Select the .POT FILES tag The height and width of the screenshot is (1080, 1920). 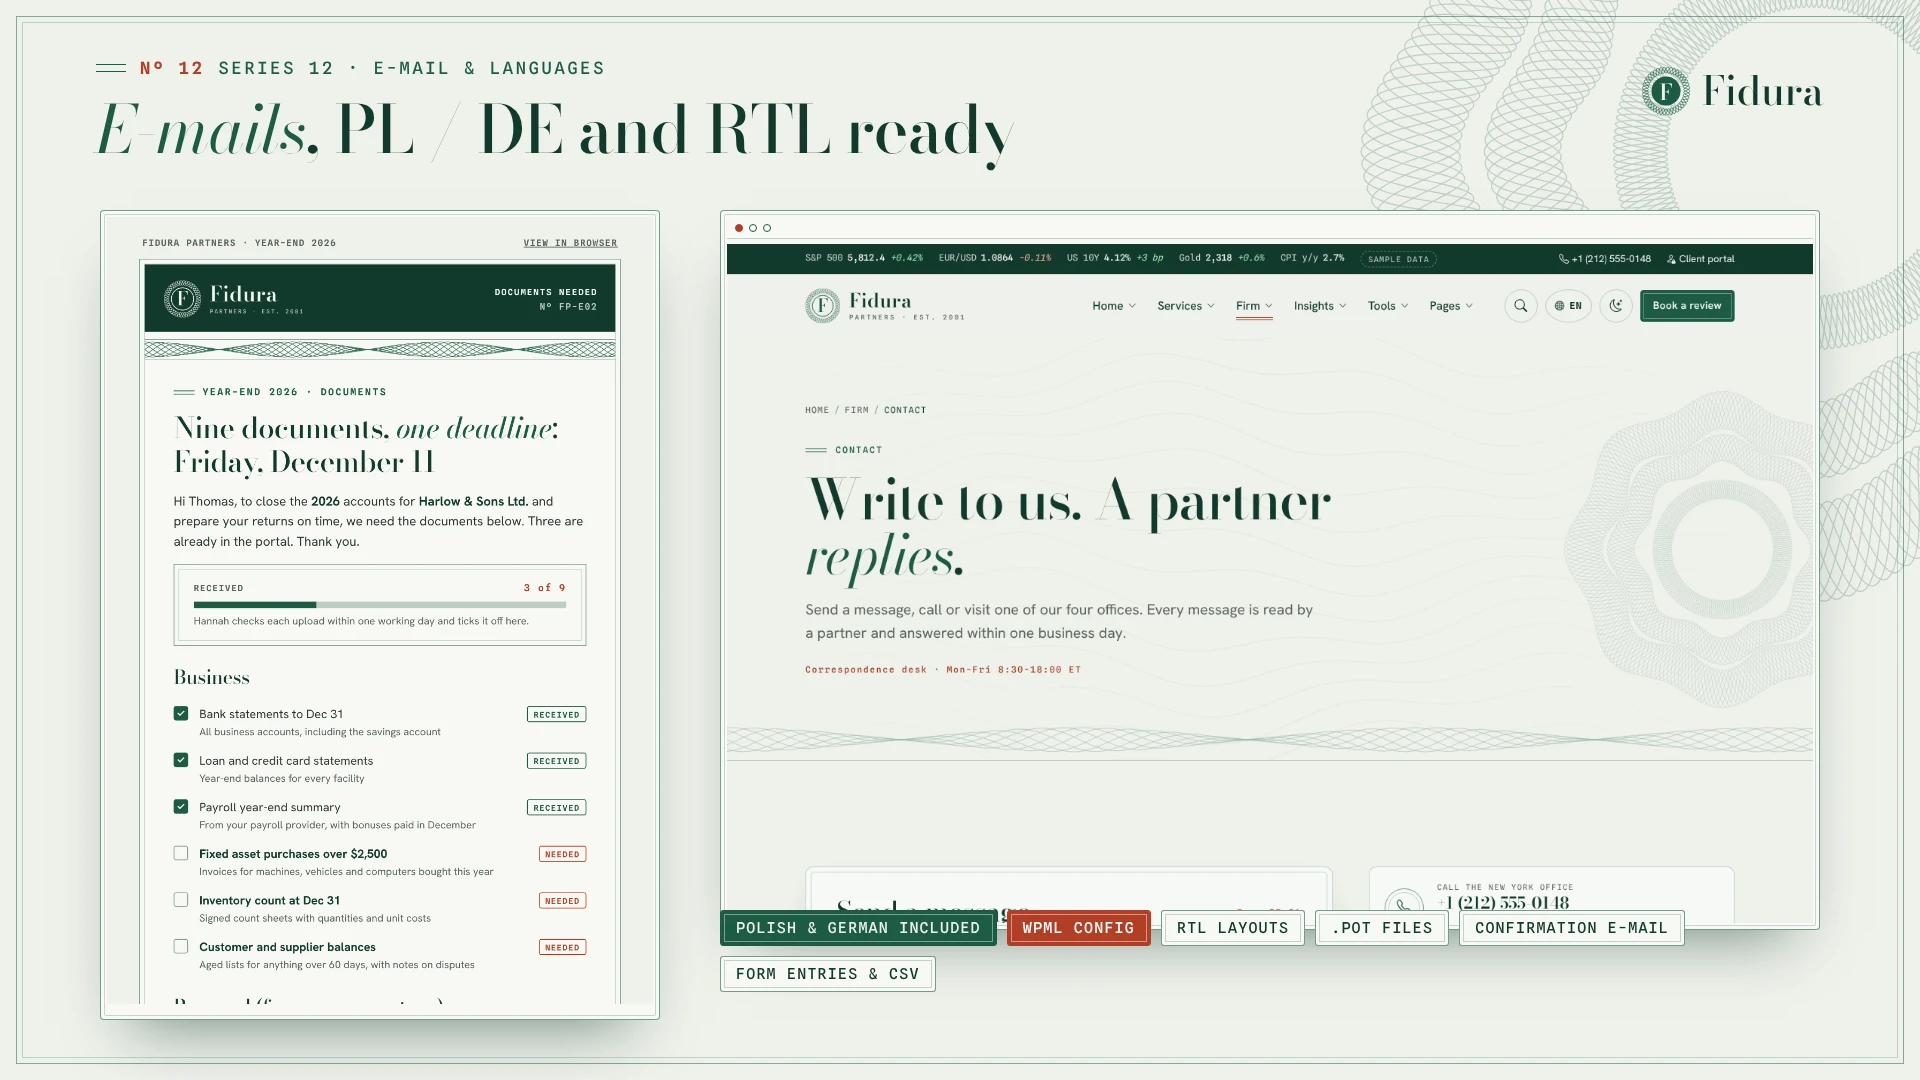[1382, 928]
